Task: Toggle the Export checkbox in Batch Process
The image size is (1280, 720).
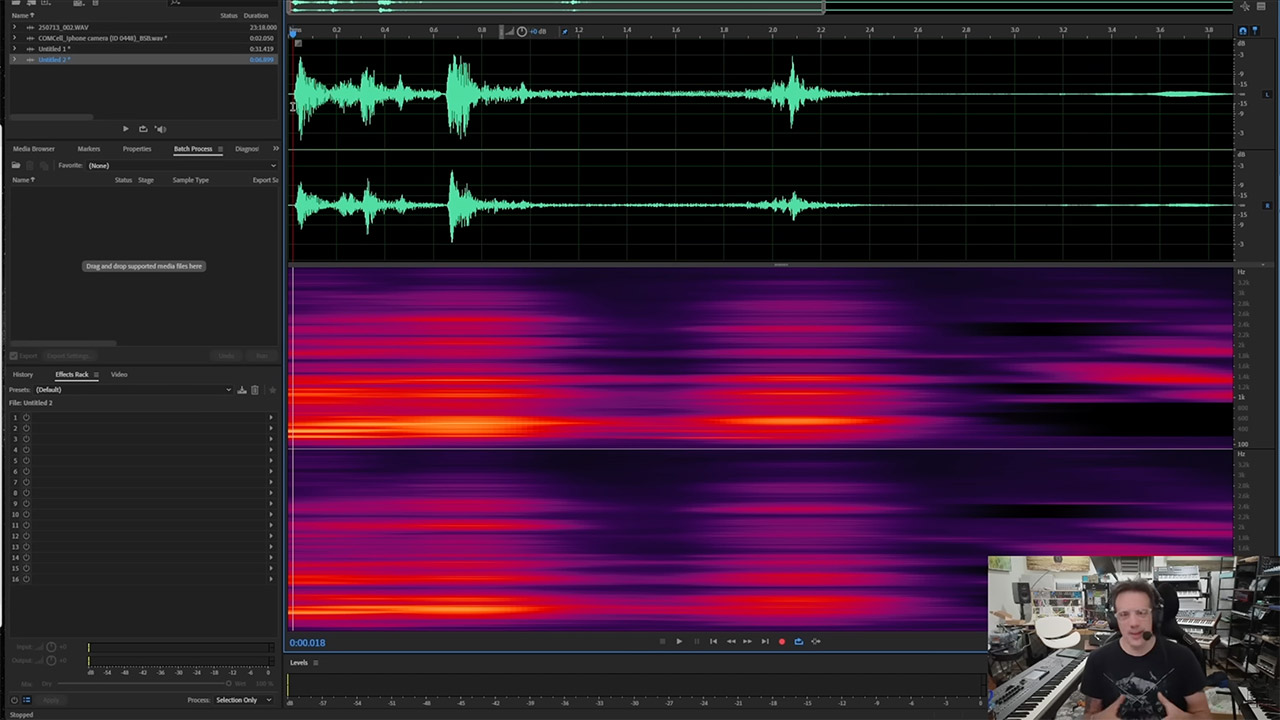Action: tap(14, 356)
